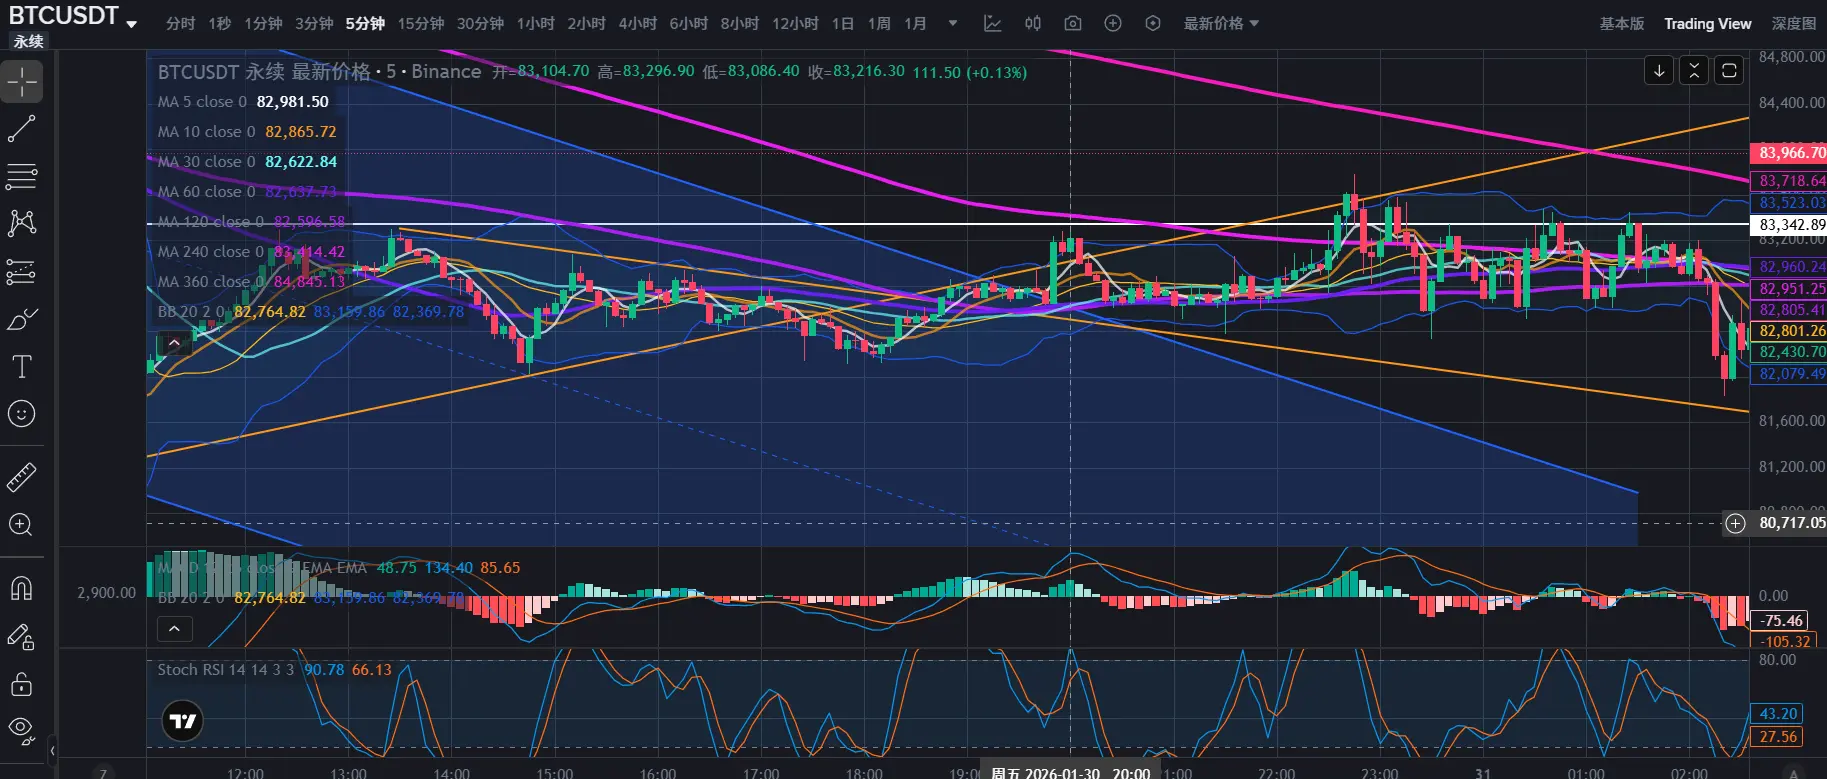The image size is (1827, 779).
Task: Switch to 基本版 chart view
Action: [1622, 23]
